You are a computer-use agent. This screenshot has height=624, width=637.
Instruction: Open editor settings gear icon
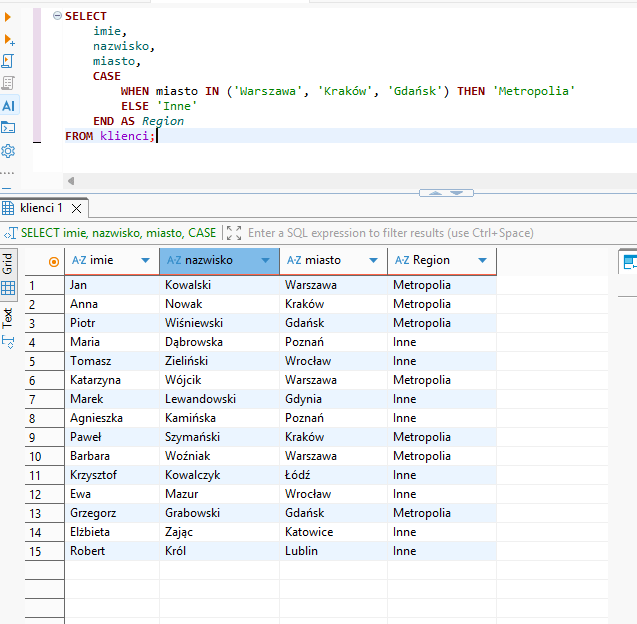(x=8, y=150)
